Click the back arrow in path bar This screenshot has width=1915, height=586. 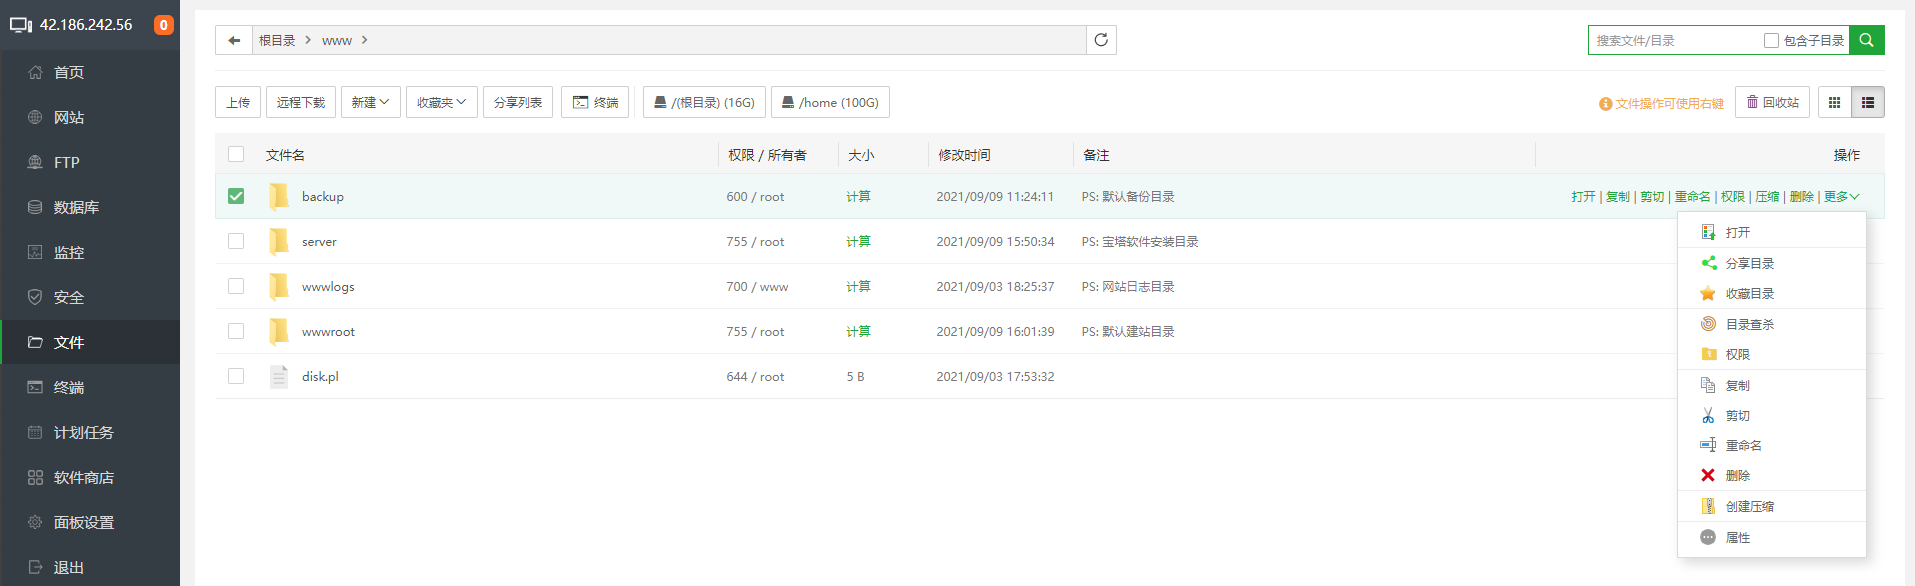coord(234,40)
